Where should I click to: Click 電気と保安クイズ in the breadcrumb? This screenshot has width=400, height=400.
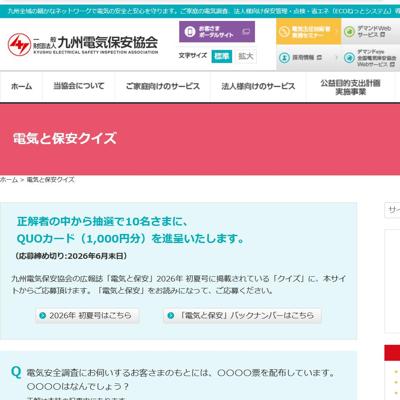[50, 180]
